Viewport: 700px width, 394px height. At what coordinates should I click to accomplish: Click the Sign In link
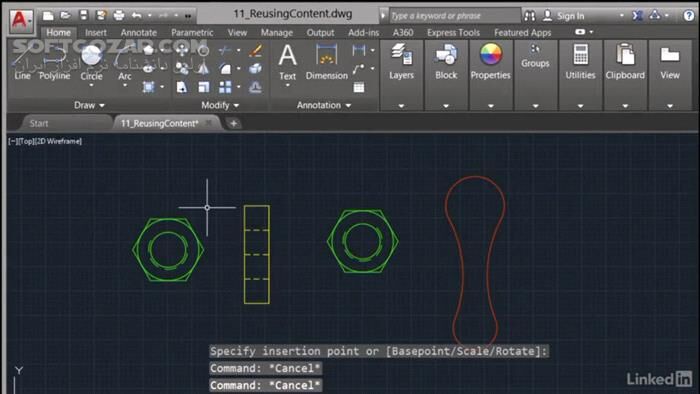point(571,16)
